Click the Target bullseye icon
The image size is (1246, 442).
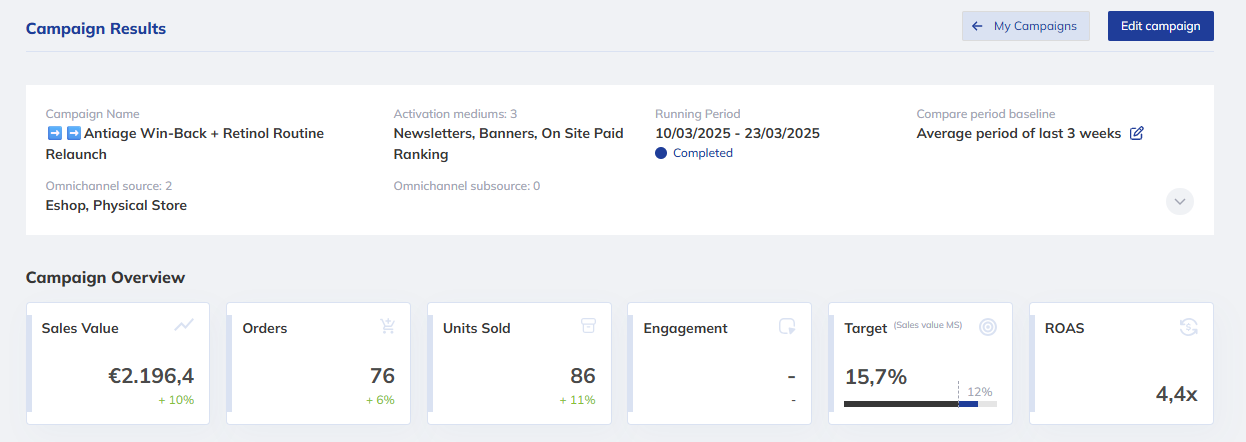pos(988,327)
